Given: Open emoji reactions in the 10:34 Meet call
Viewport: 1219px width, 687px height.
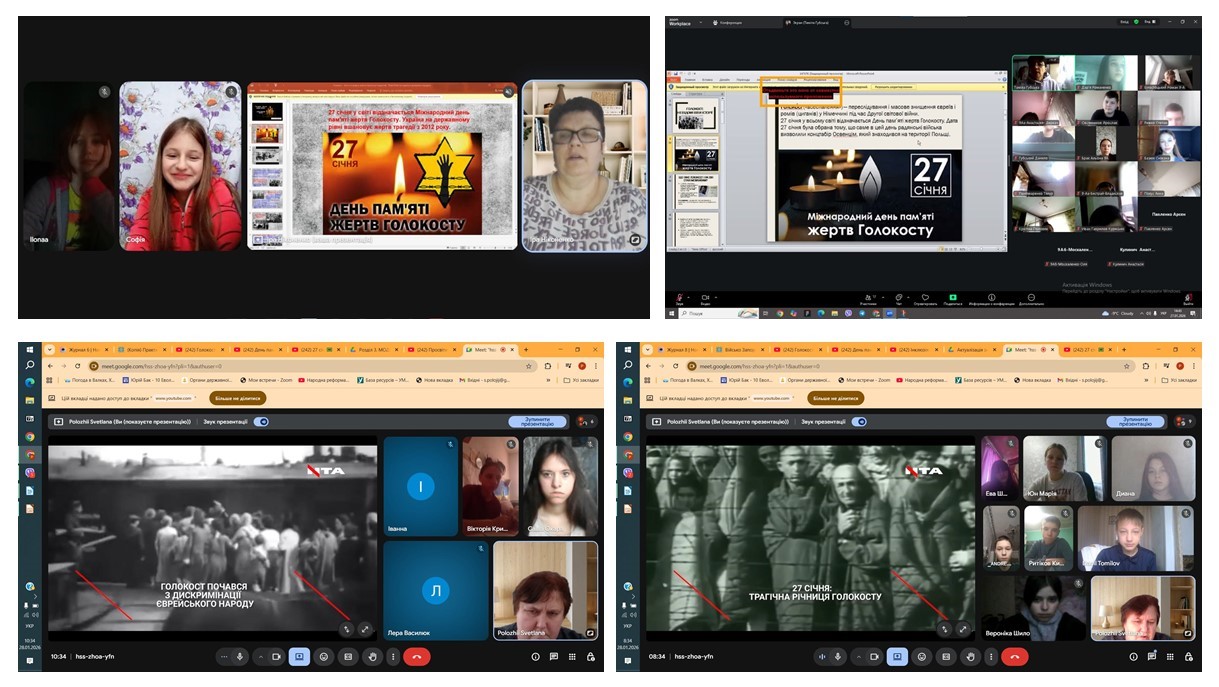Looking at the screenshot, I should [x=324, y=657].
